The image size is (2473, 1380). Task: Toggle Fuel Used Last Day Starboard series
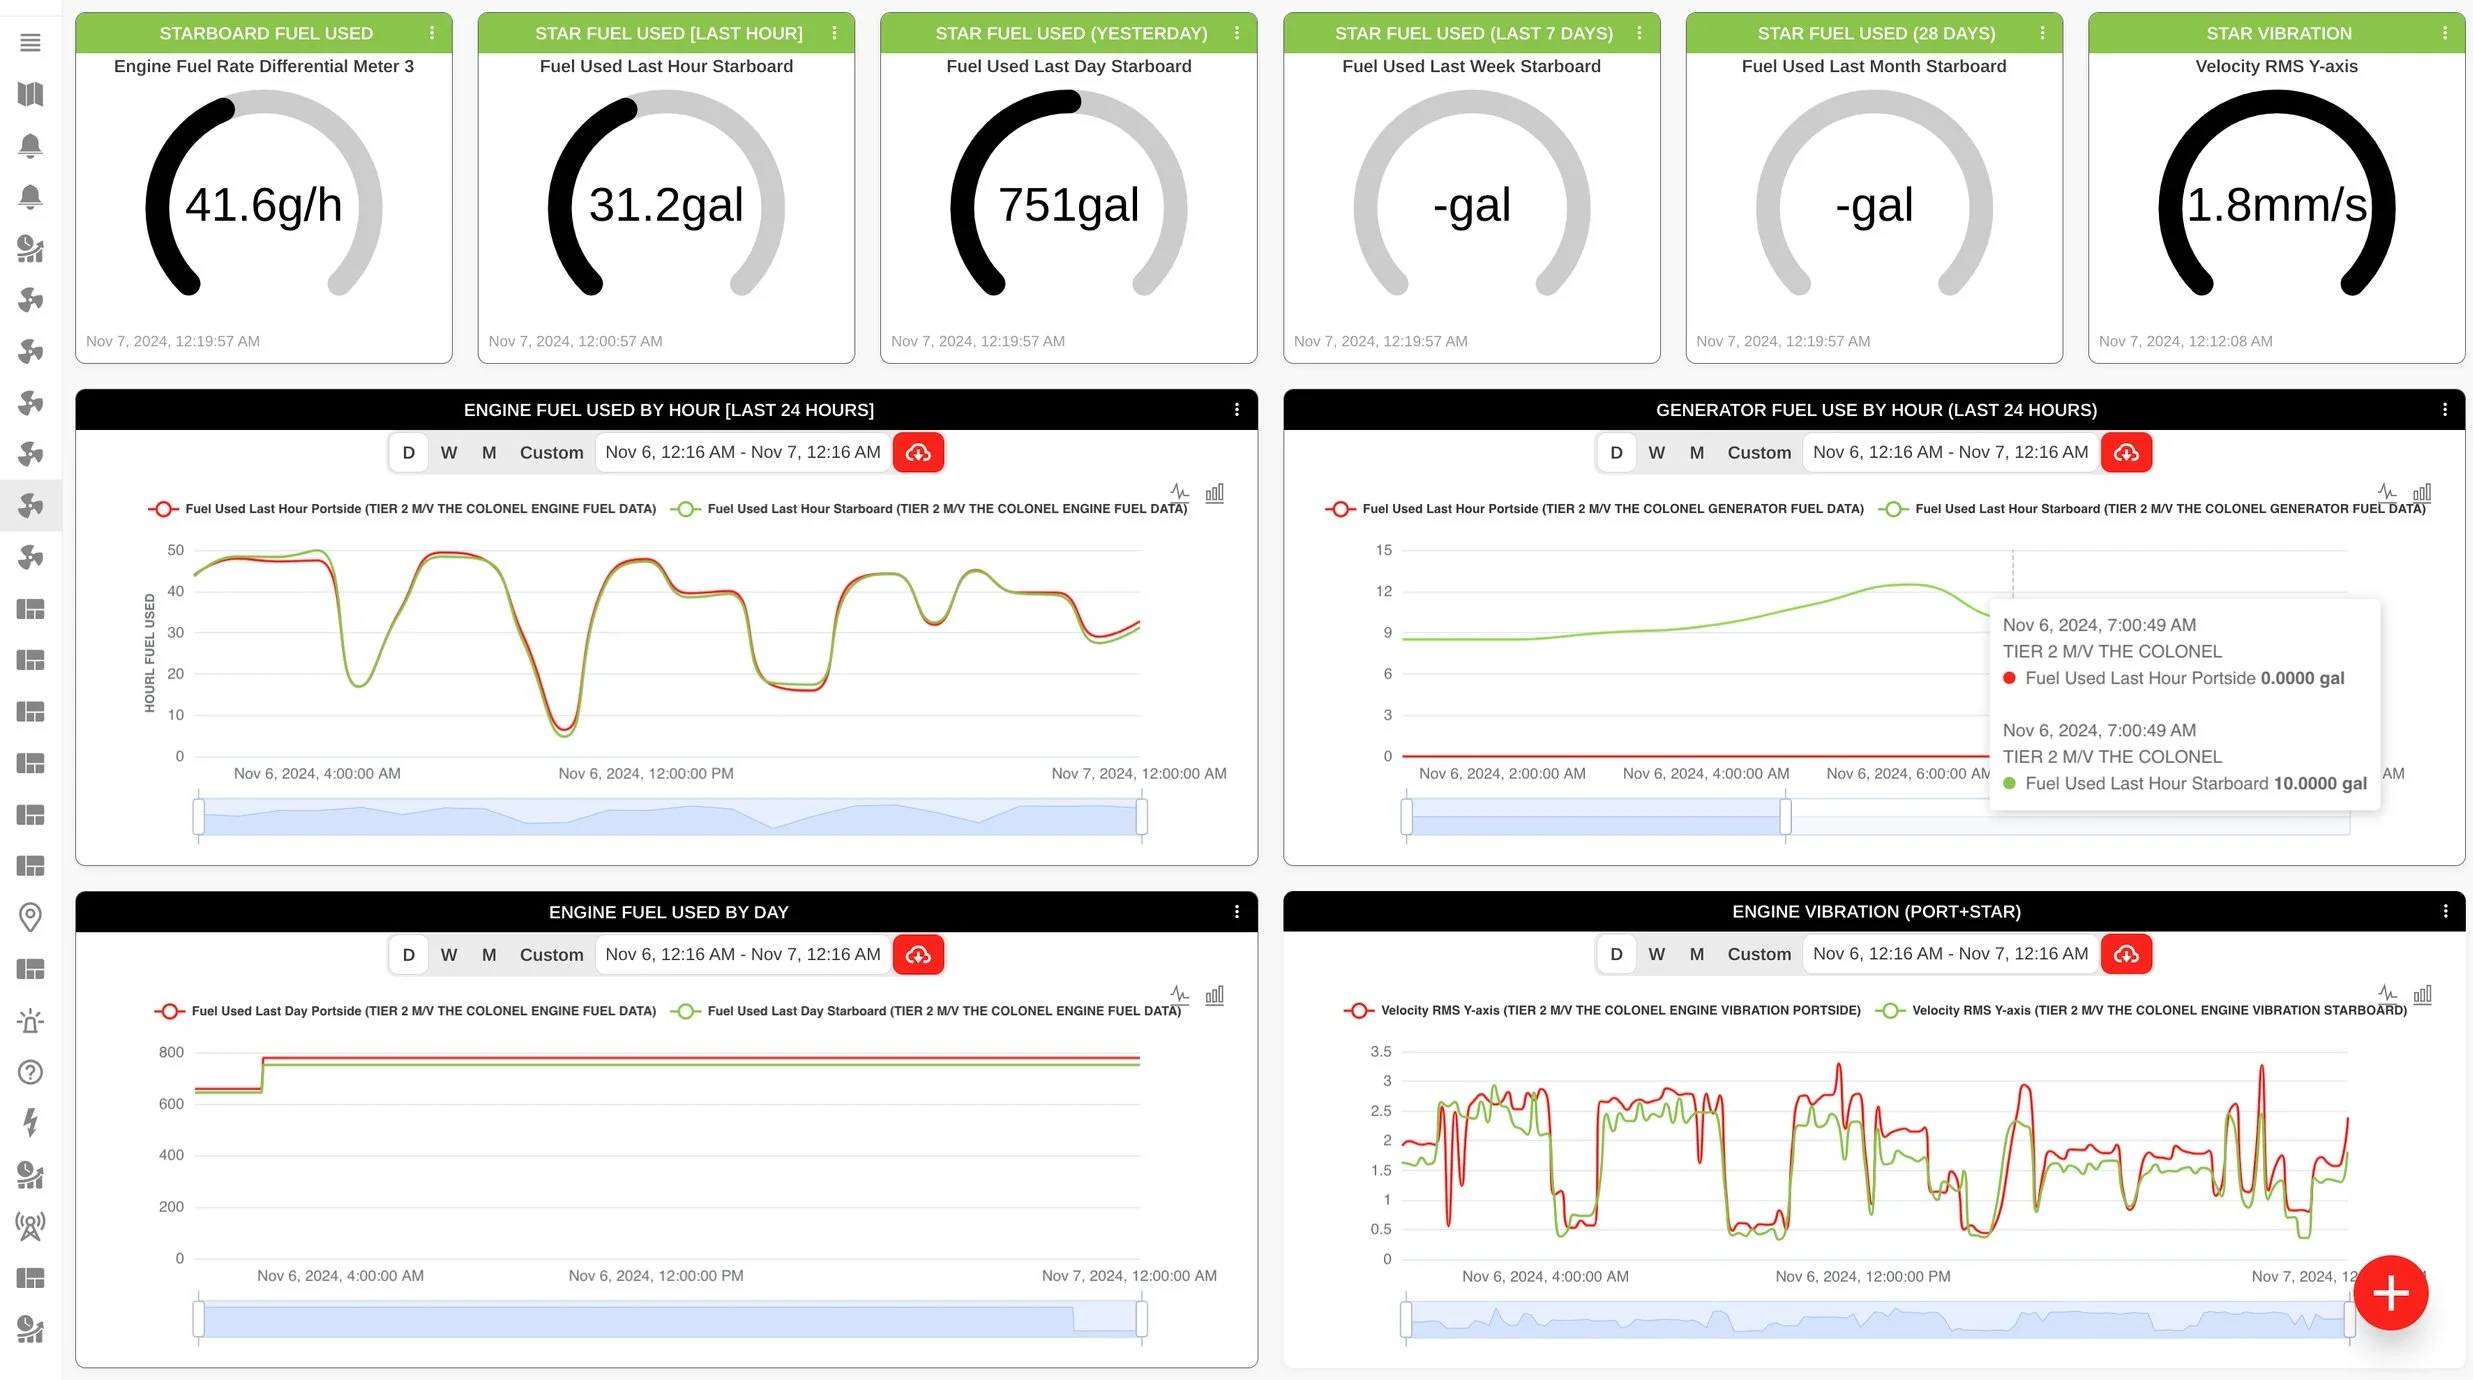943,1011
